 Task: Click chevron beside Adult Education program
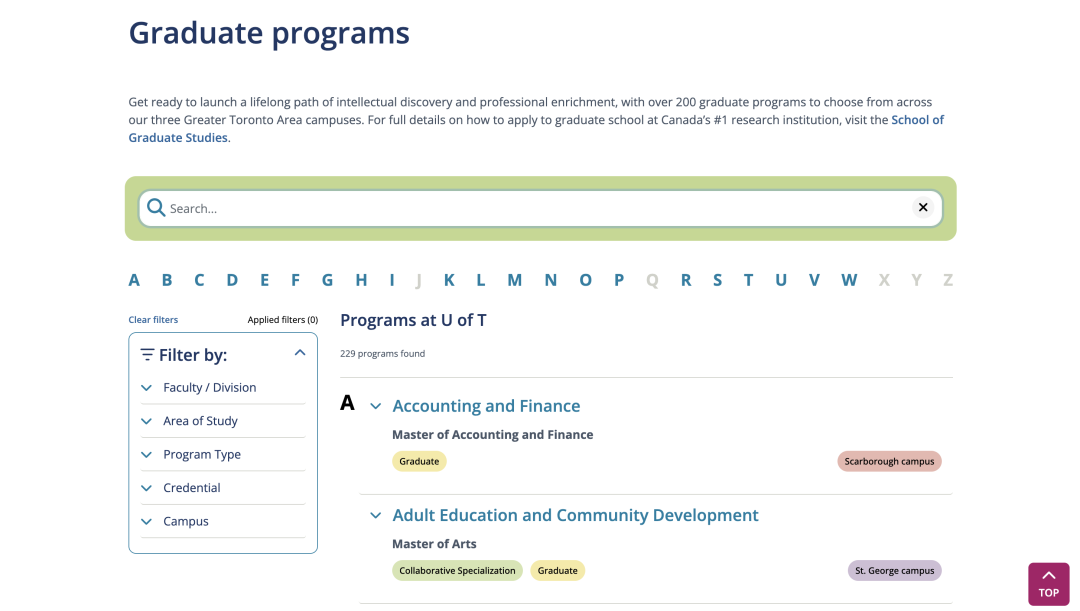(376, 516)
